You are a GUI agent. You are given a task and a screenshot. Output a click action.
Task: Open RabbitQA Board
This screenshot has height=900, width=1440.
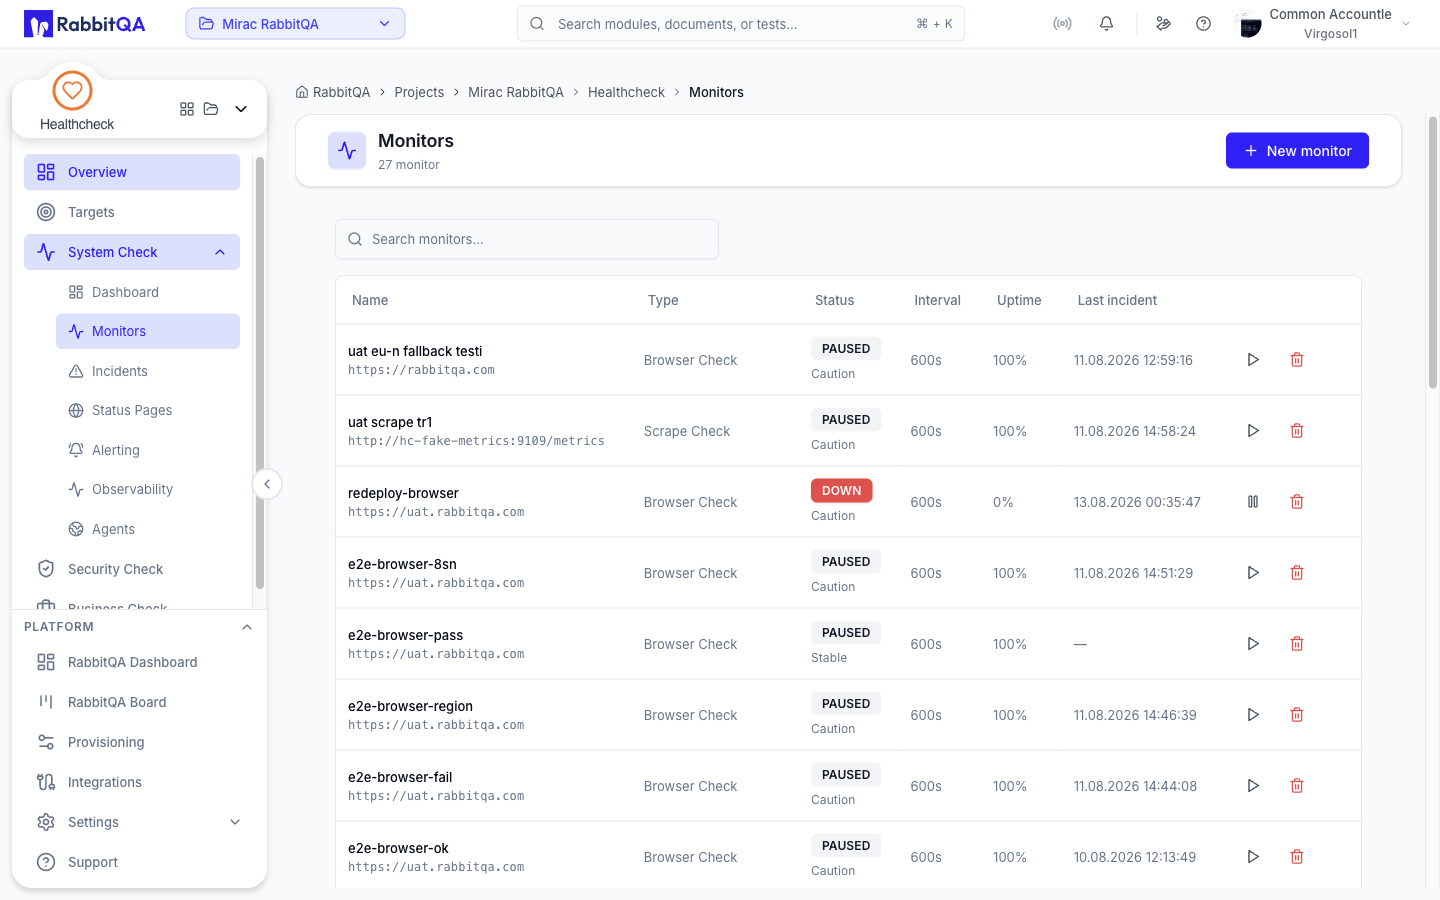(132, 702)
